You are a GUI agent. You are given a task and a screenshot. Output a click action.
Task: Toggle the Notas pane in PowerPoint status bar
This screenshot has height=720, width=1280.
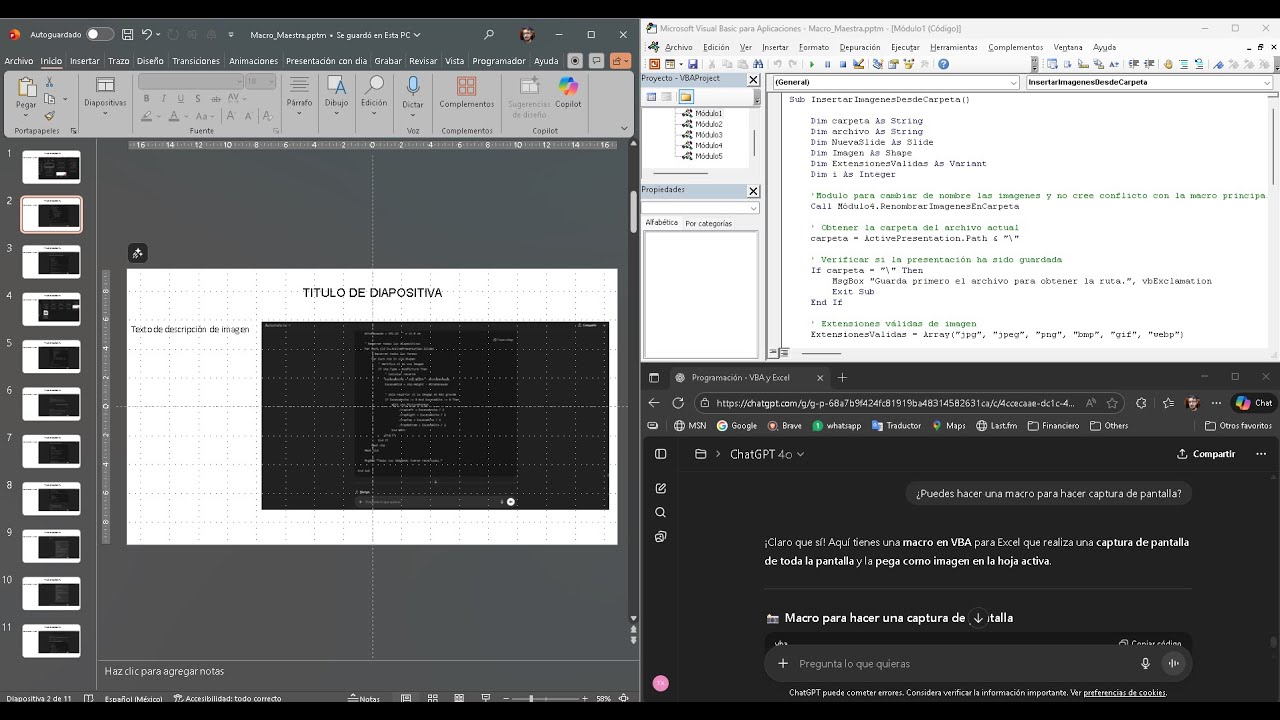(x=364, y=699)
